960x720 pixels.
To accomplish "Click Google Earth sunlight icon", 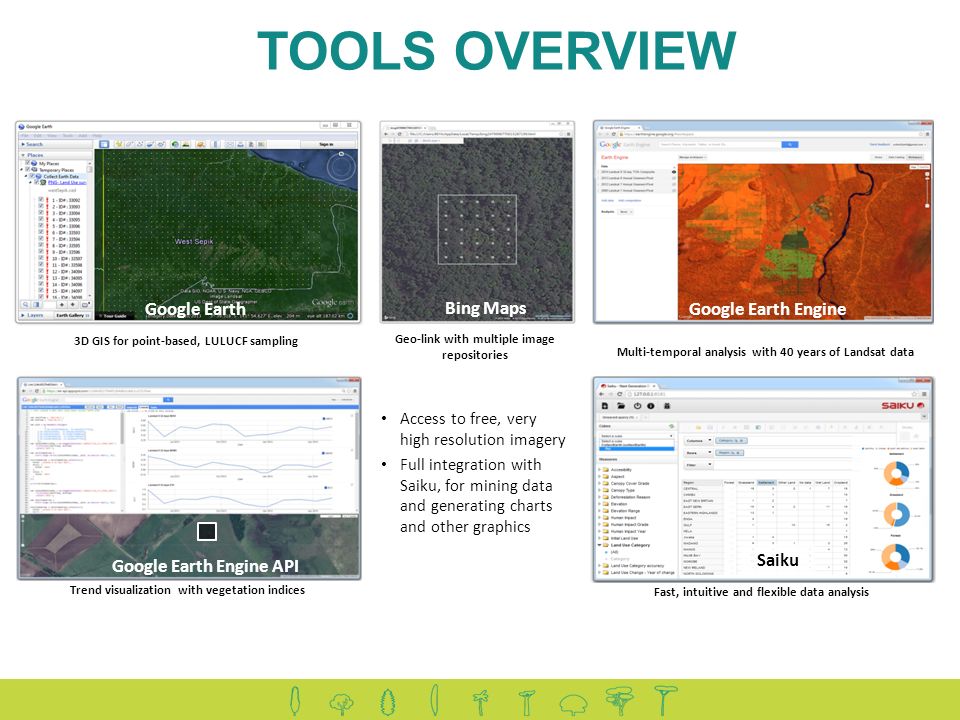I will 186,144.
